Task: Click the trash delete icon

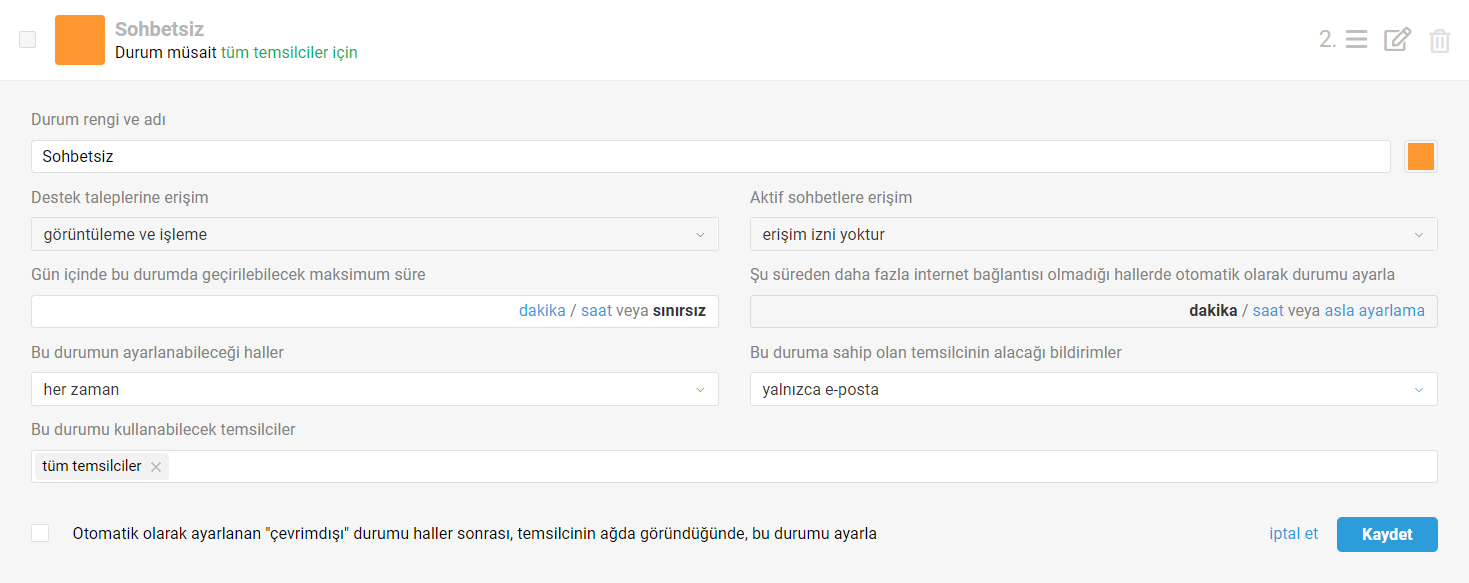Action: [x=1439, y=41]
